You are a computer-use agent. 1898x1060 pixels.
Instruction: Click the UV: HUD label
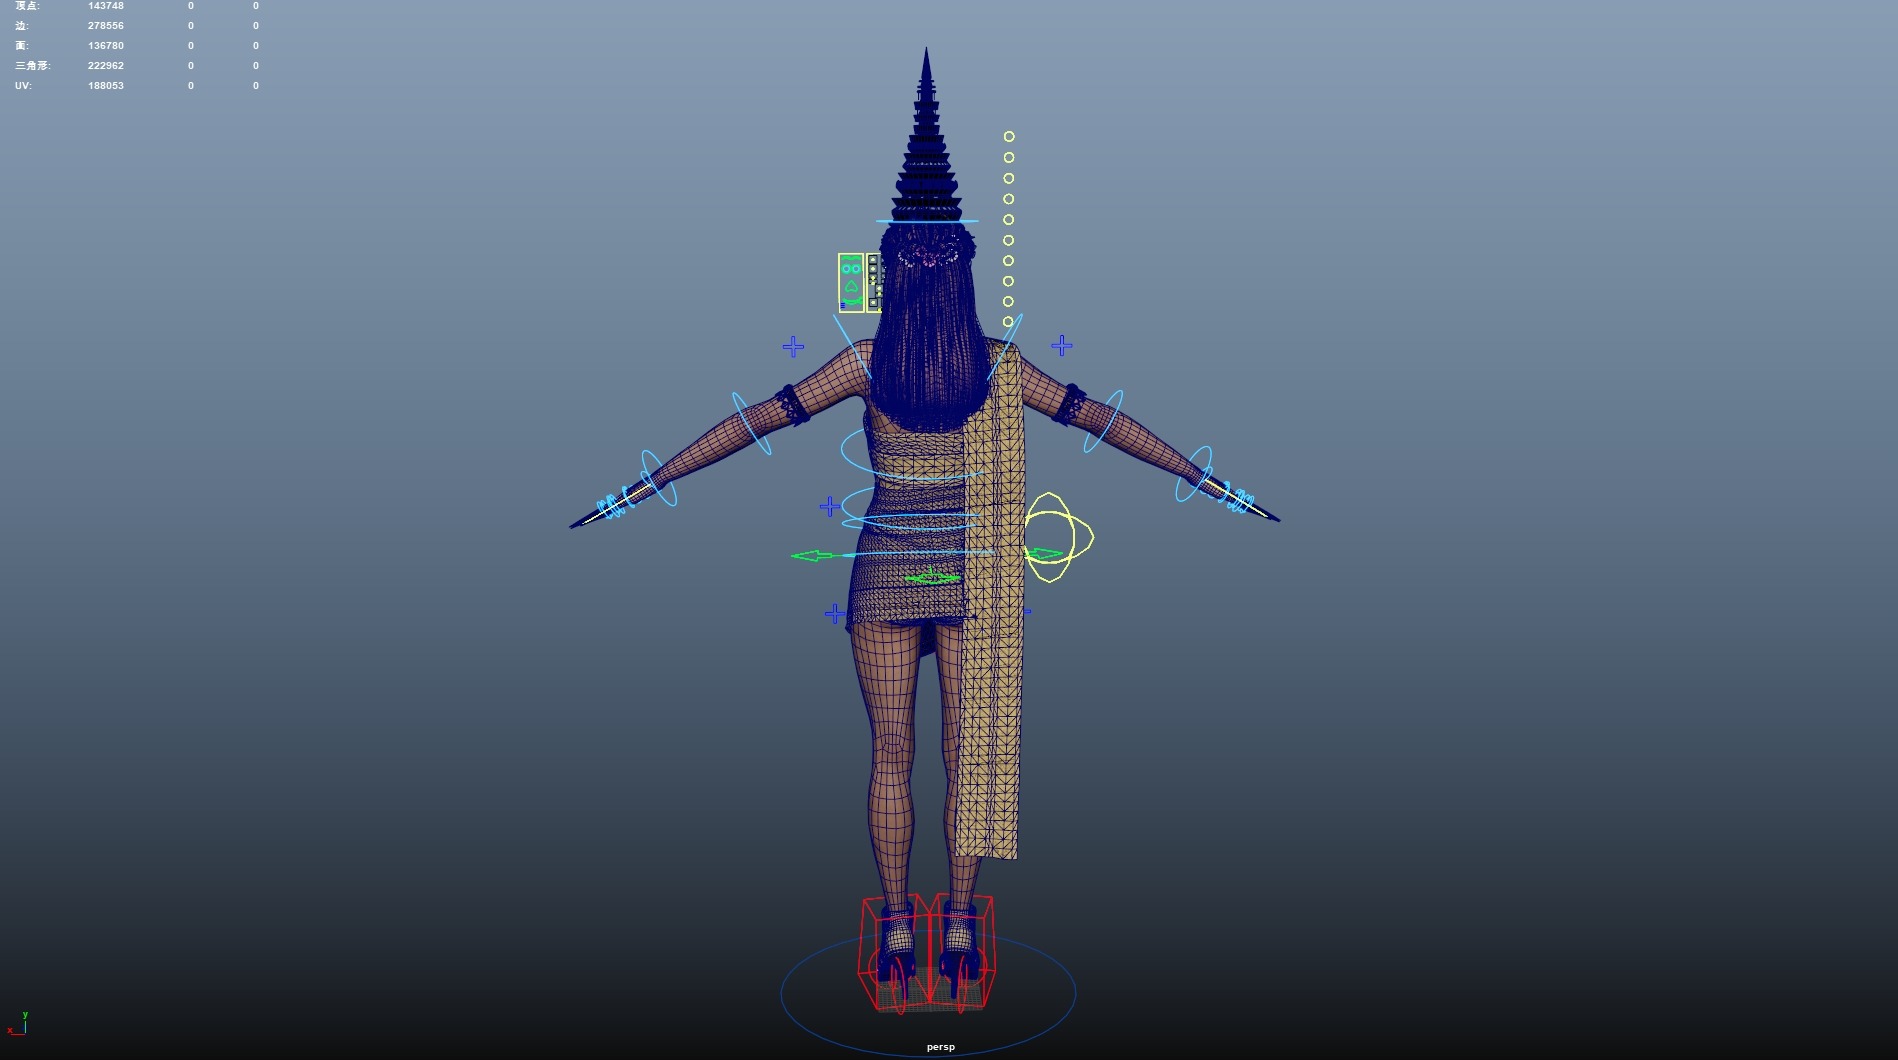23,86
